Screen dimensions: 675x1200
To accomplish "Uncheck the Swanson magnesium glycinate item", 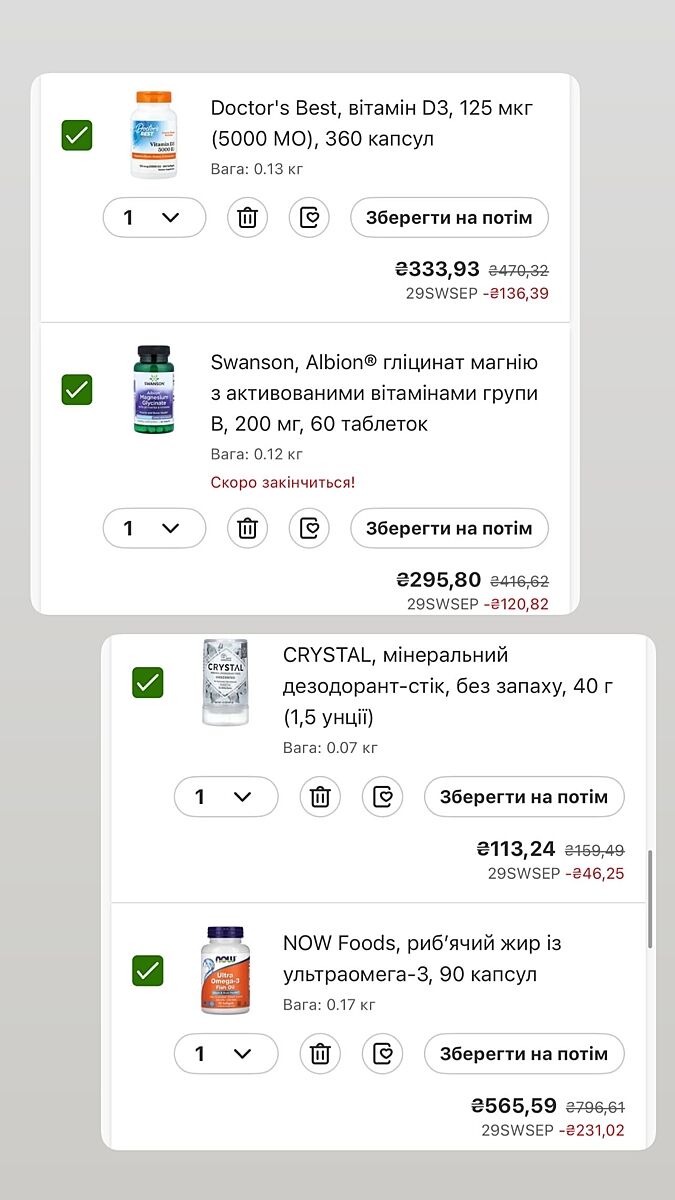I will pyautogui.click(x=77, y=389).
